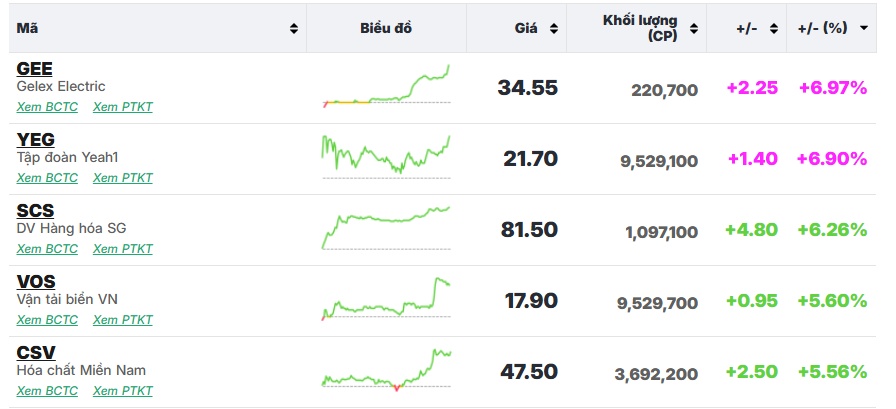The width and height of the screenshot is (896, 409).
Task: Open Xem BCTC for SCS
Action: pos(47,249)
